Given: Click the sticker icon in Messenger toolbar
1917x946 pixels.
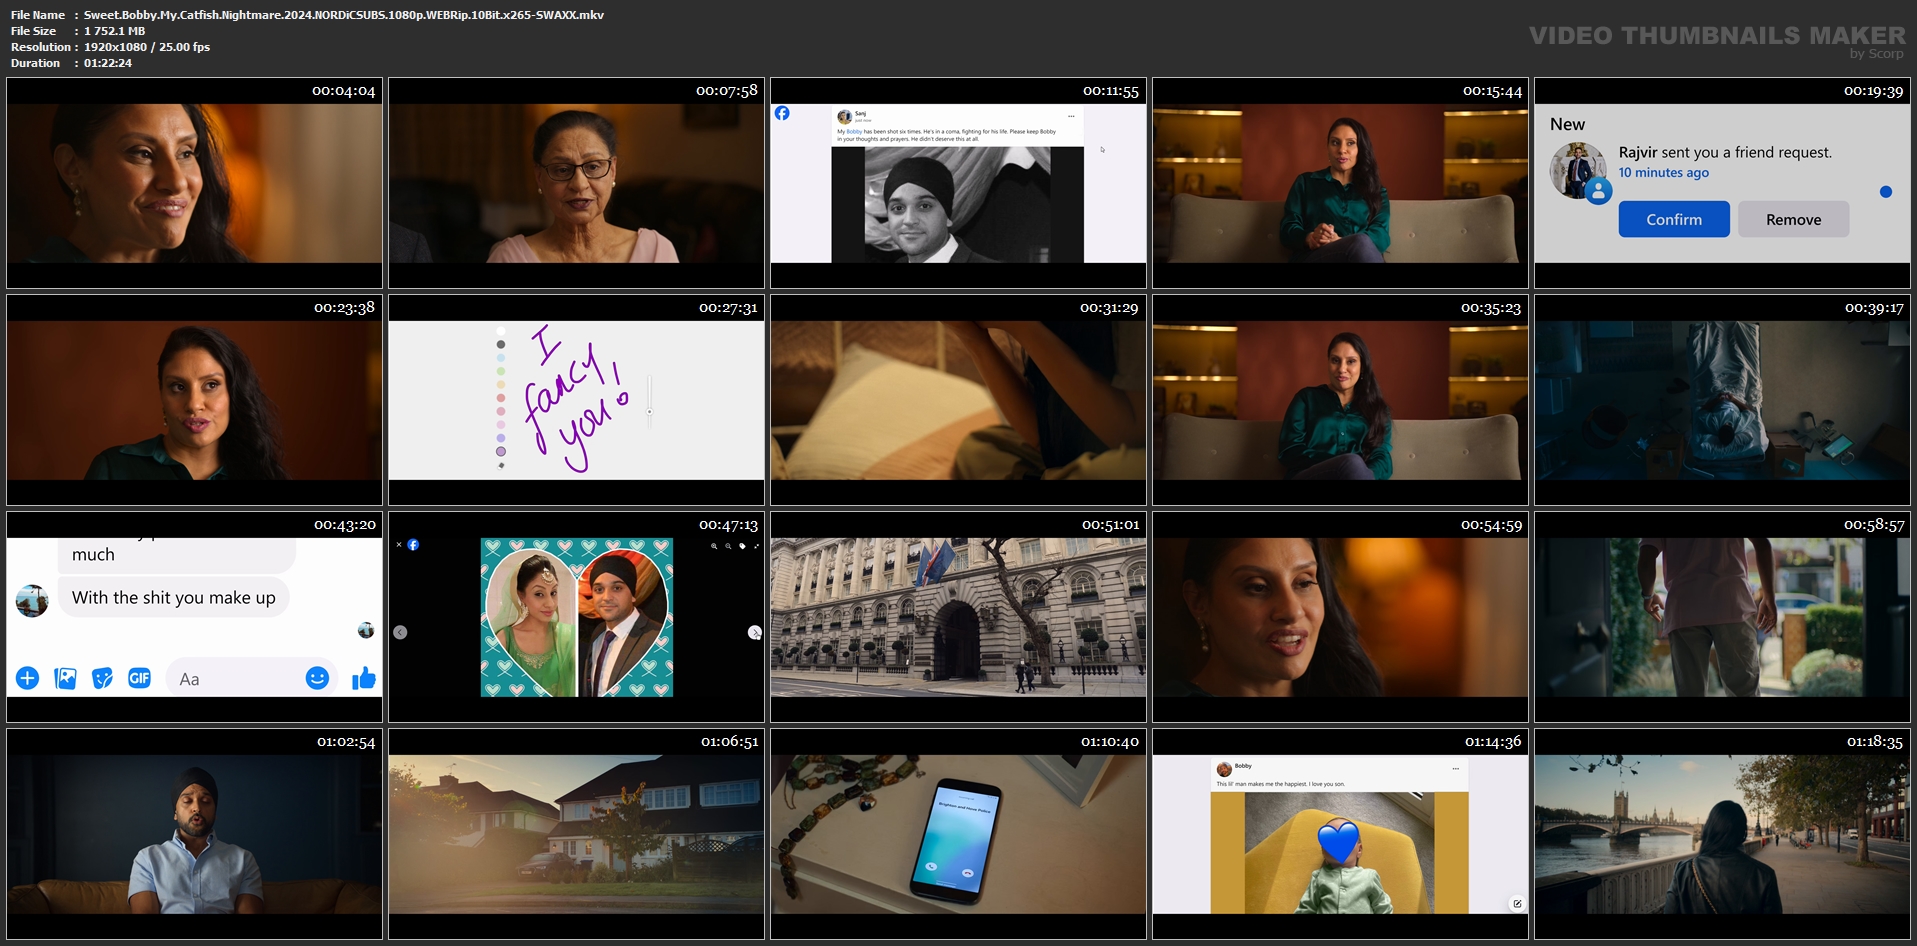Looking at the screenshot, I should point(102,678).
